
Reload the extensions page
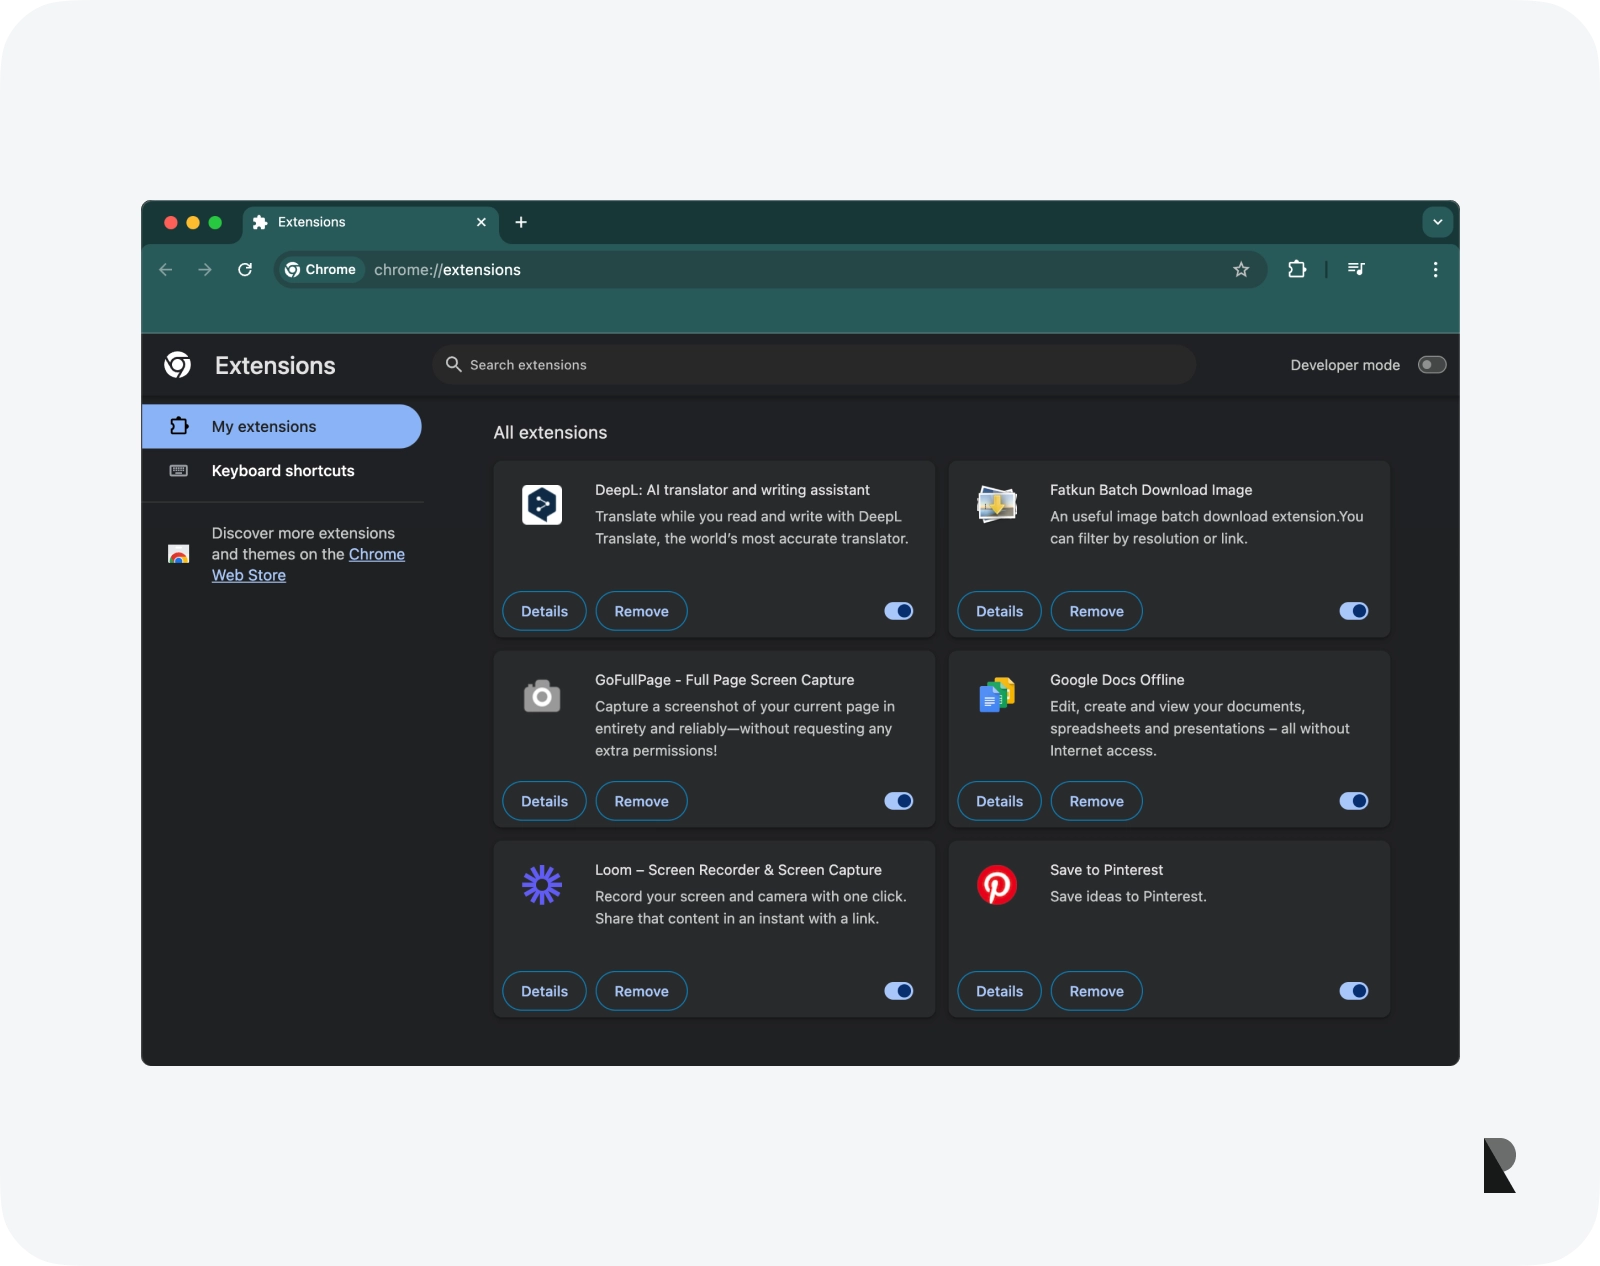tap(245, 269)
